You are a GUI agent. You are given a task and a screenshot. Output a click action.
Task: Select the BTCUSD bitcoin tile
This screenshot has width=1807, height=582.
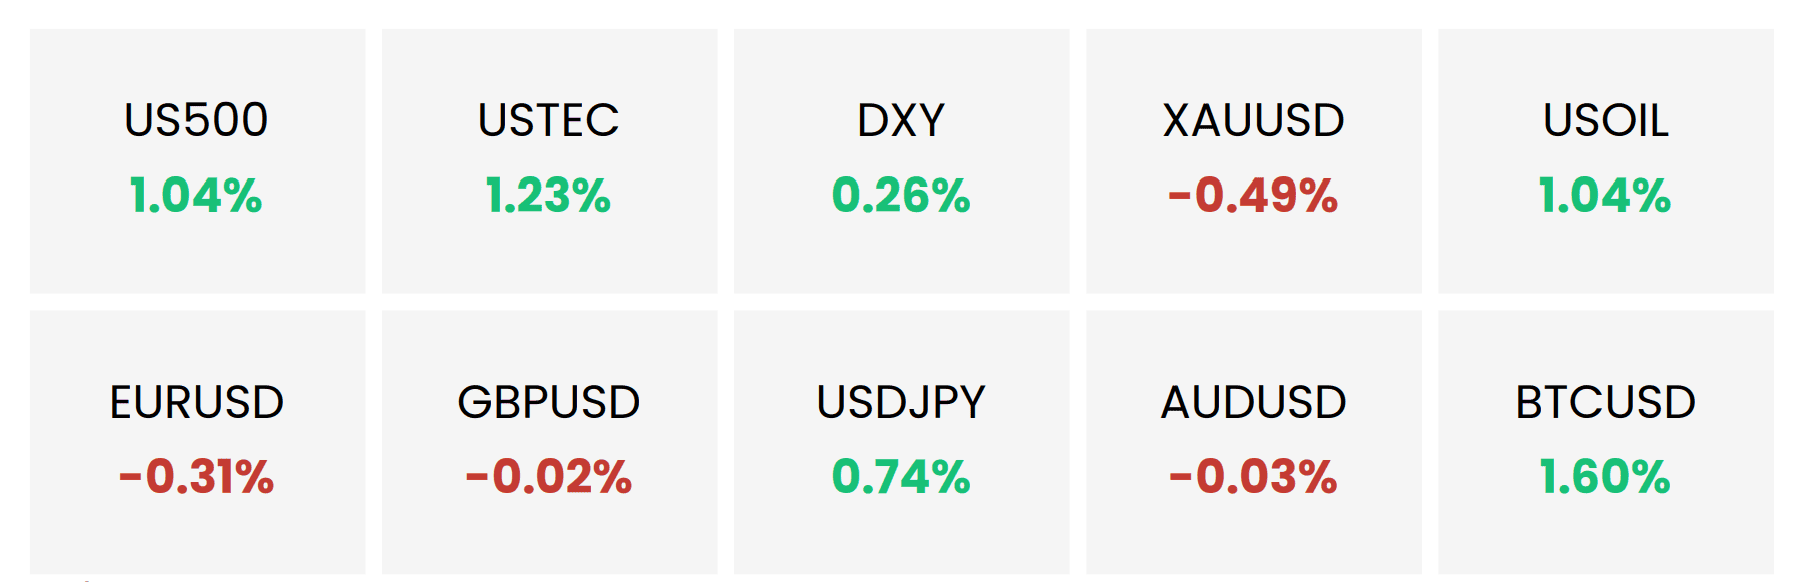pyautogui.click(x=1605, y=442)
